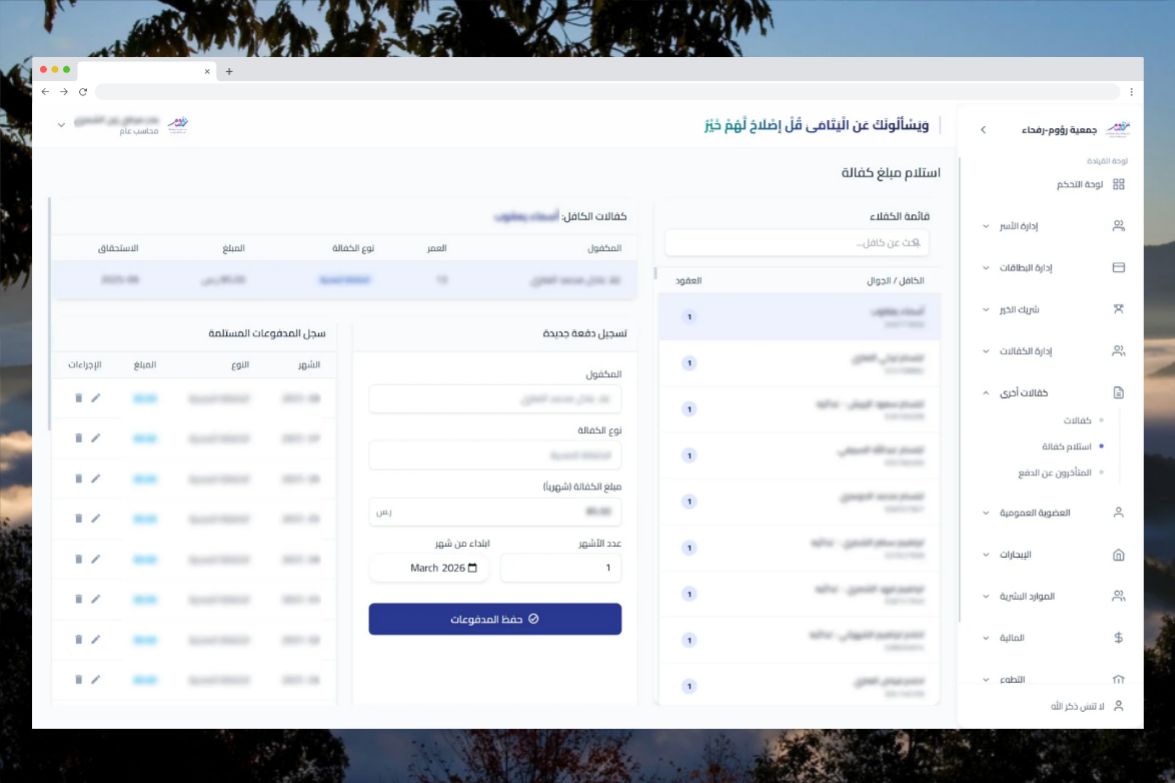Screen dimensions: 1175x783
Task: Click the search field in قائمة الكفلاء
Action: point(797,243)
